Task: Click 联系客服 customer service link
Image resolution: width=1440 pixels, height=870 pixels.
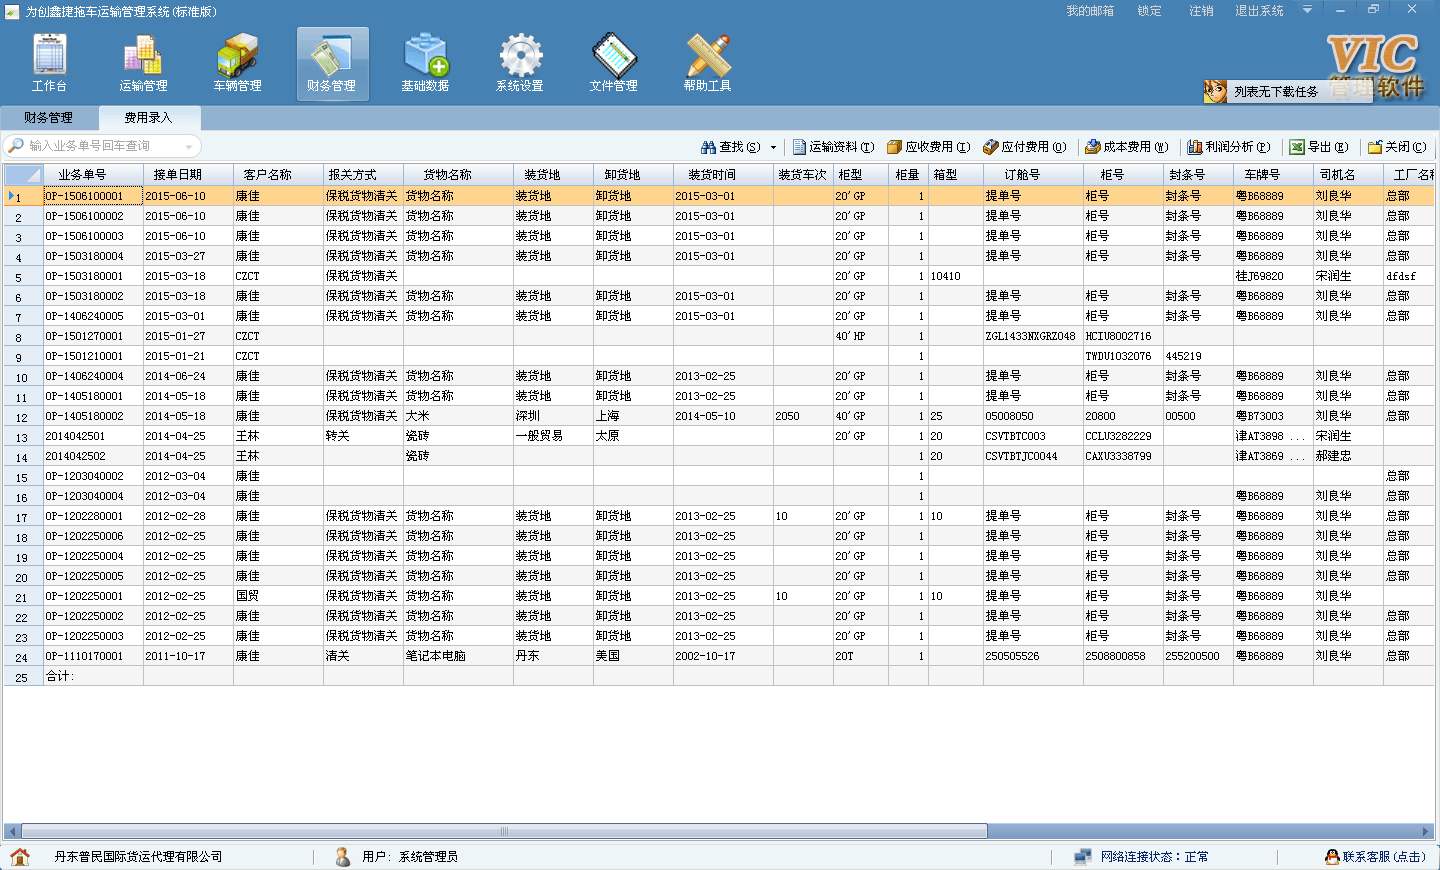Action: [1376, 857]
